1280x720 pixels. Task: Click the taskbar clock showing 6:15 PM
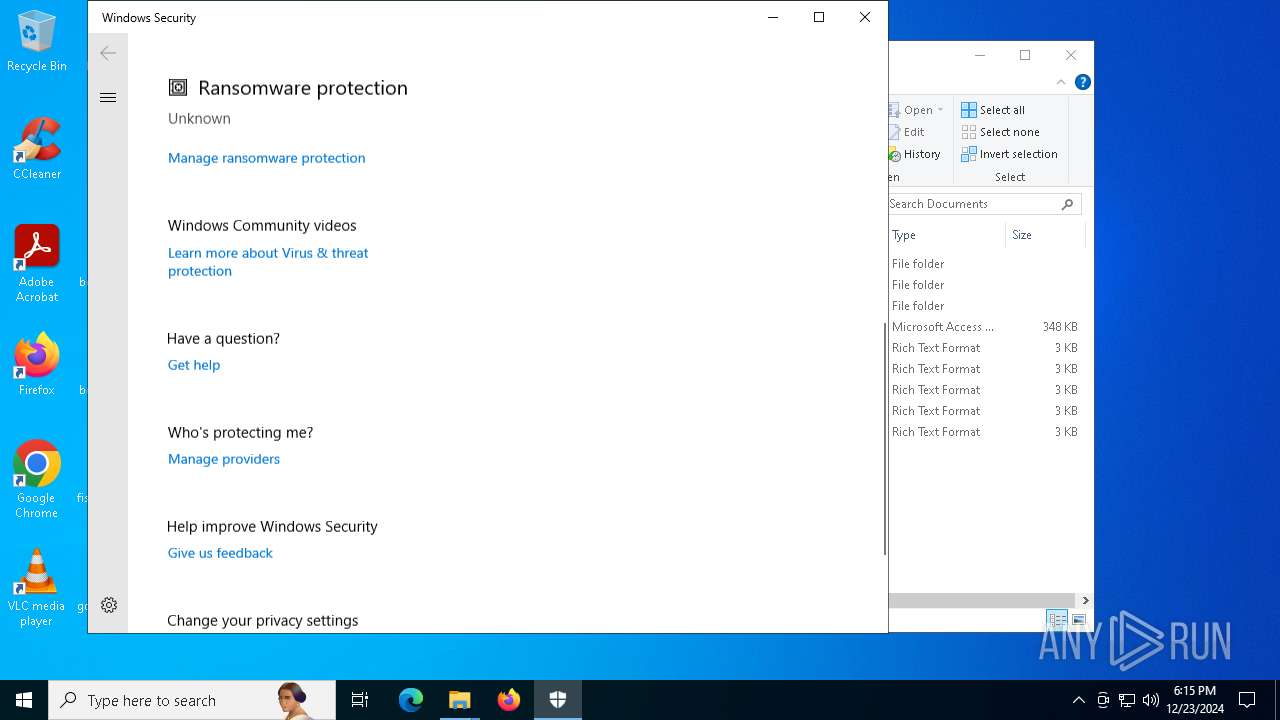[1196, 700]
